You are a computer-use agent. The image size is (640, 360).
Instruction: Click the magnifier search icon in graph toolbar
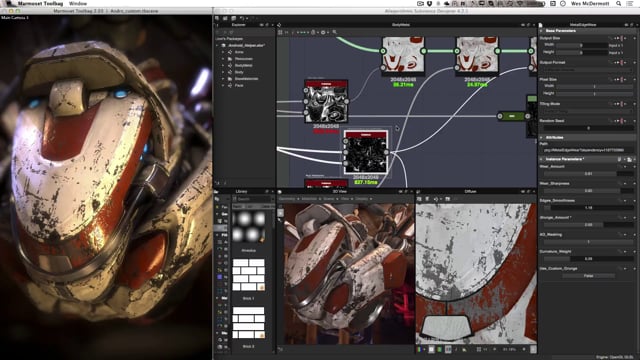[335, 32]
